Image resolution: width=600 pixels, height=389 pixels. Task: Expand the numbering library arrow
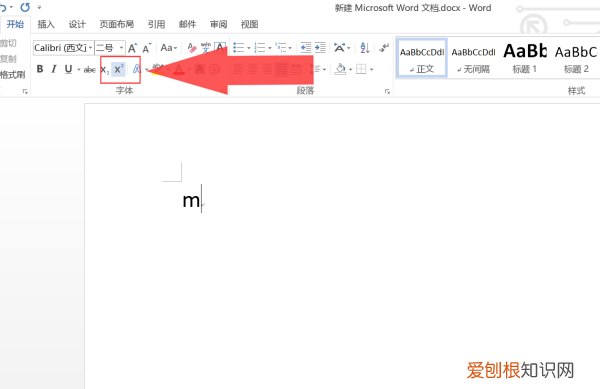point(270,48)
